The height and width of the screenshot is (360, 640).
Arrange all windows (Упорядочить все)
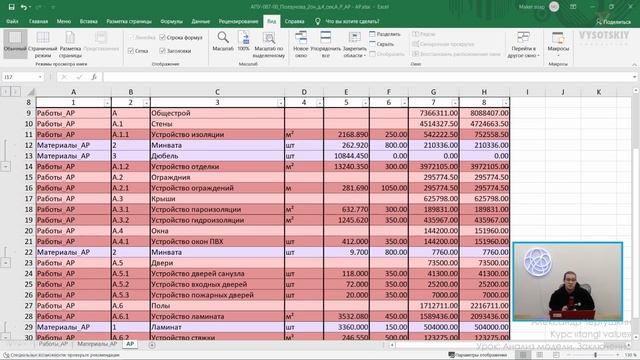(325, 44)
